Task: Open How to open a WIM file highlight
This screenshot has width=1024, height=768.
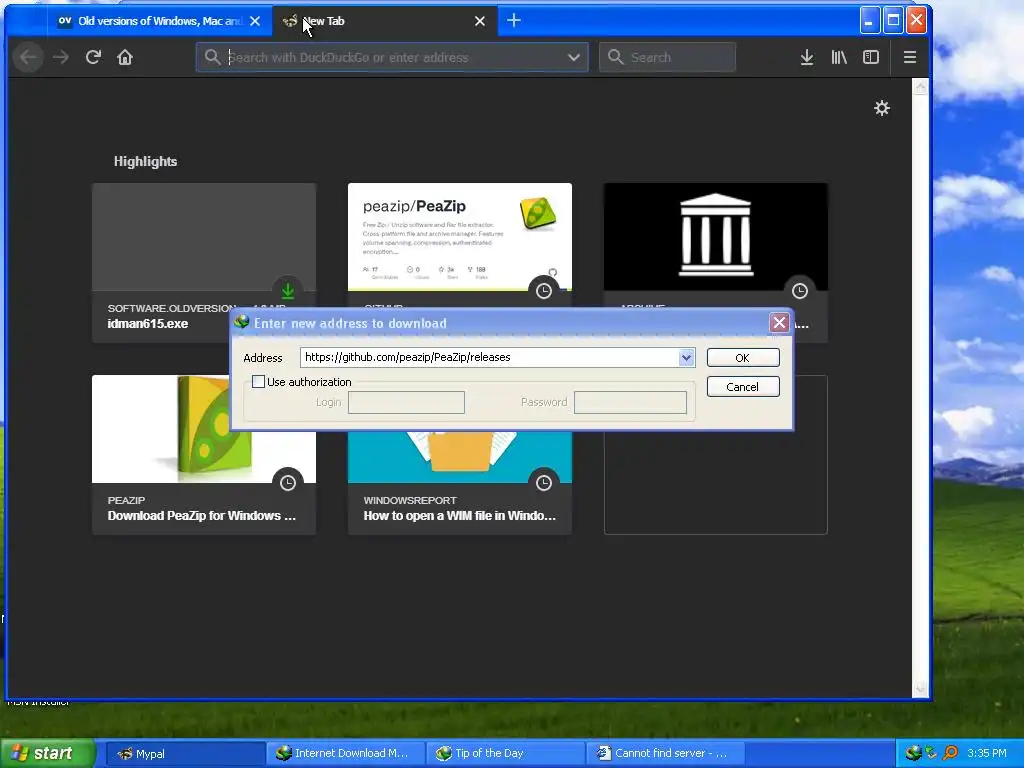Action: pyautogui.click(x=460, y=482)
